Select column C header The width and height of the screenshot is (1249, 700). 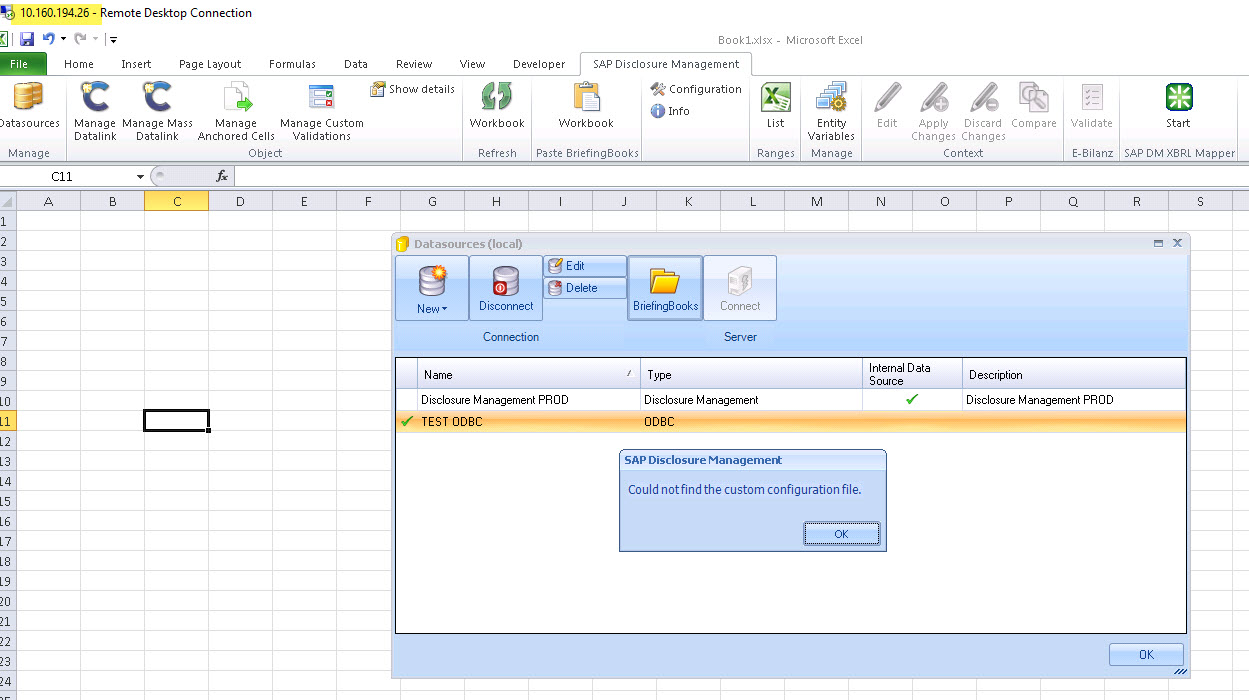click(176, 201)
